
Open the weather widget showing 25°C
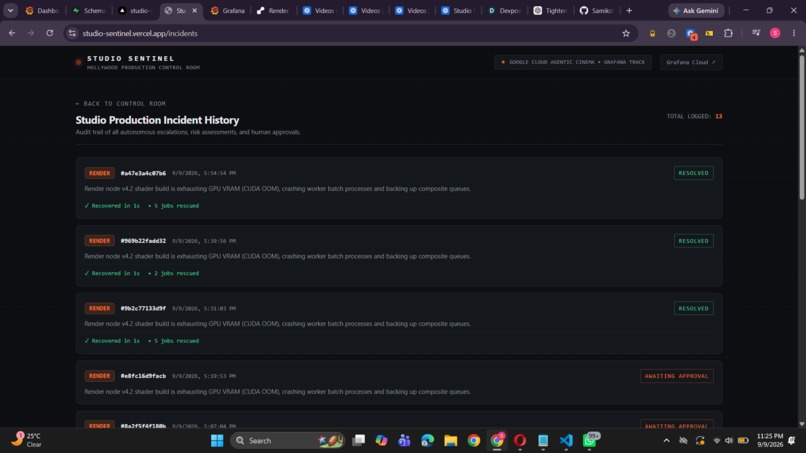coord(27,440)
